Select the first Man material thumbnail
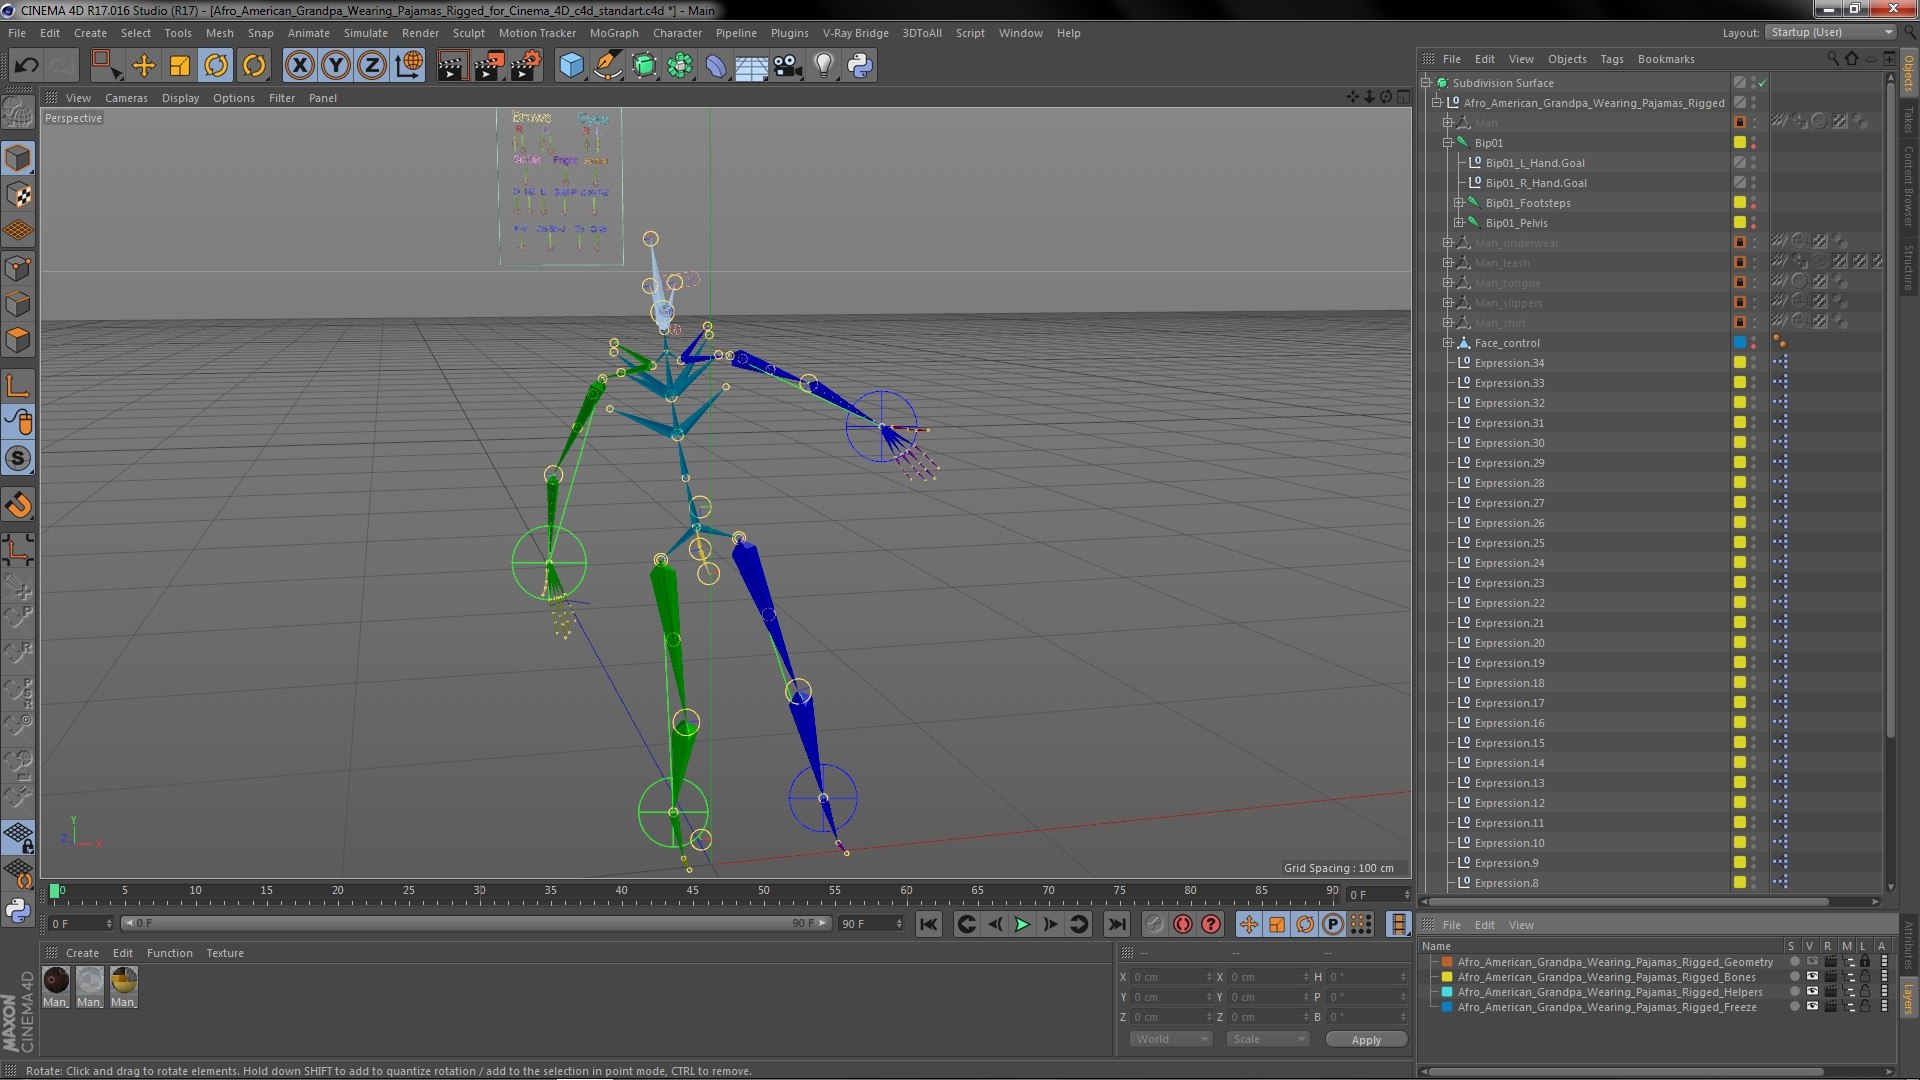Image resolution: width=1920 pixels, height=1080 pixels. [56, 981]
